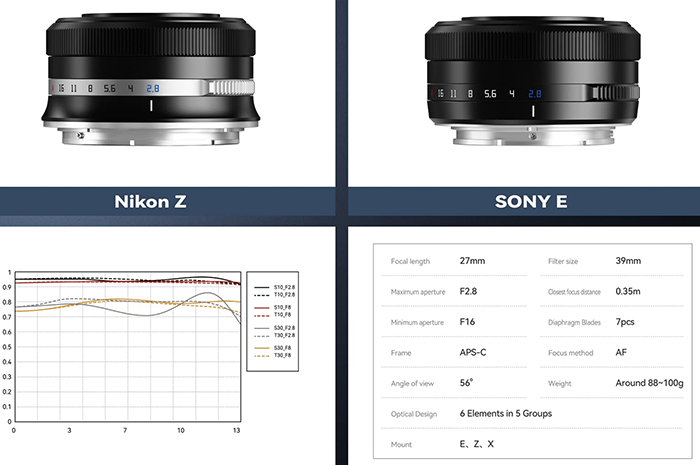Click the Focal length 27mm value
The image size is (700, 465).
pyautogui.click(x=472, y=261)
